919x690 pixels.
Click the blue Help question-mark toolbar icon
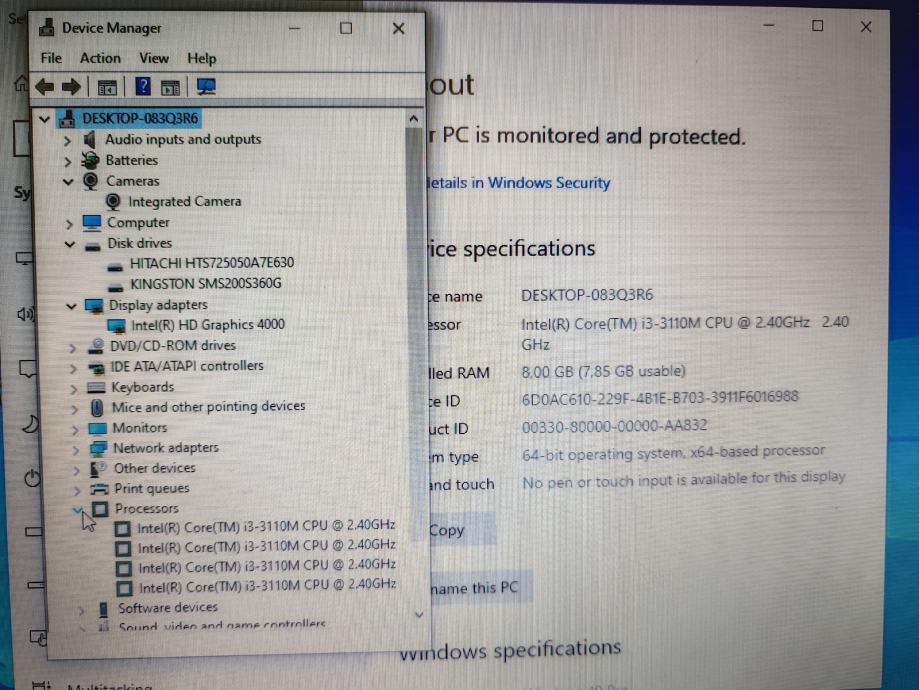[x=142, y=87]
